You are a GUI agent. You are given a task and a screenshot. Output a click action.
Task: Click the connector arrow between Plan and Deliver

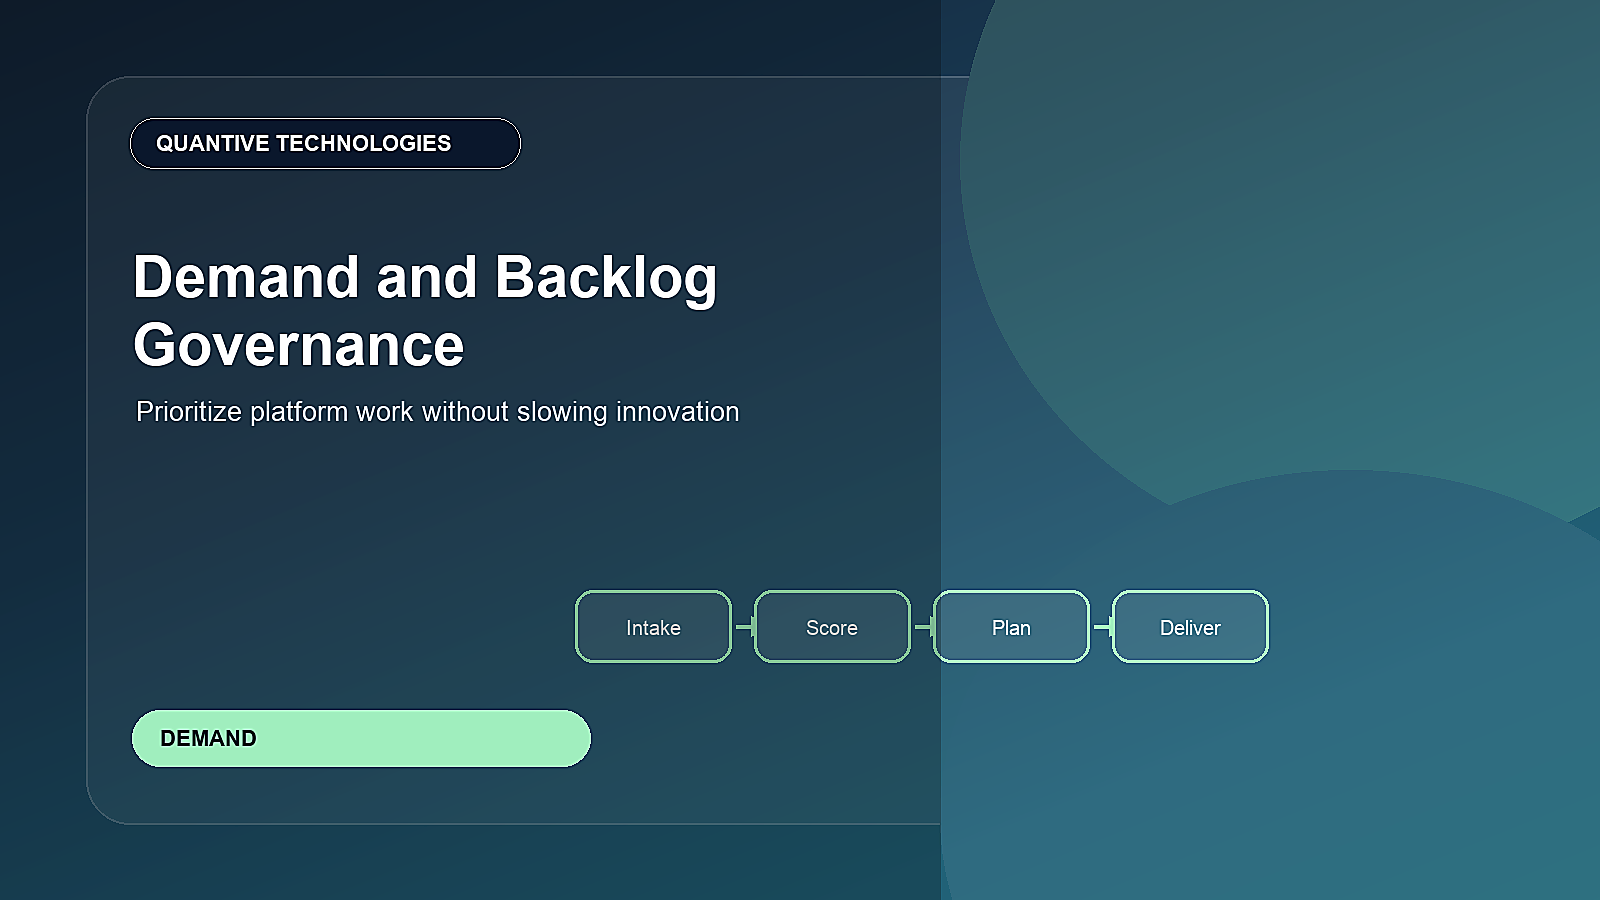coord(1102,627)
